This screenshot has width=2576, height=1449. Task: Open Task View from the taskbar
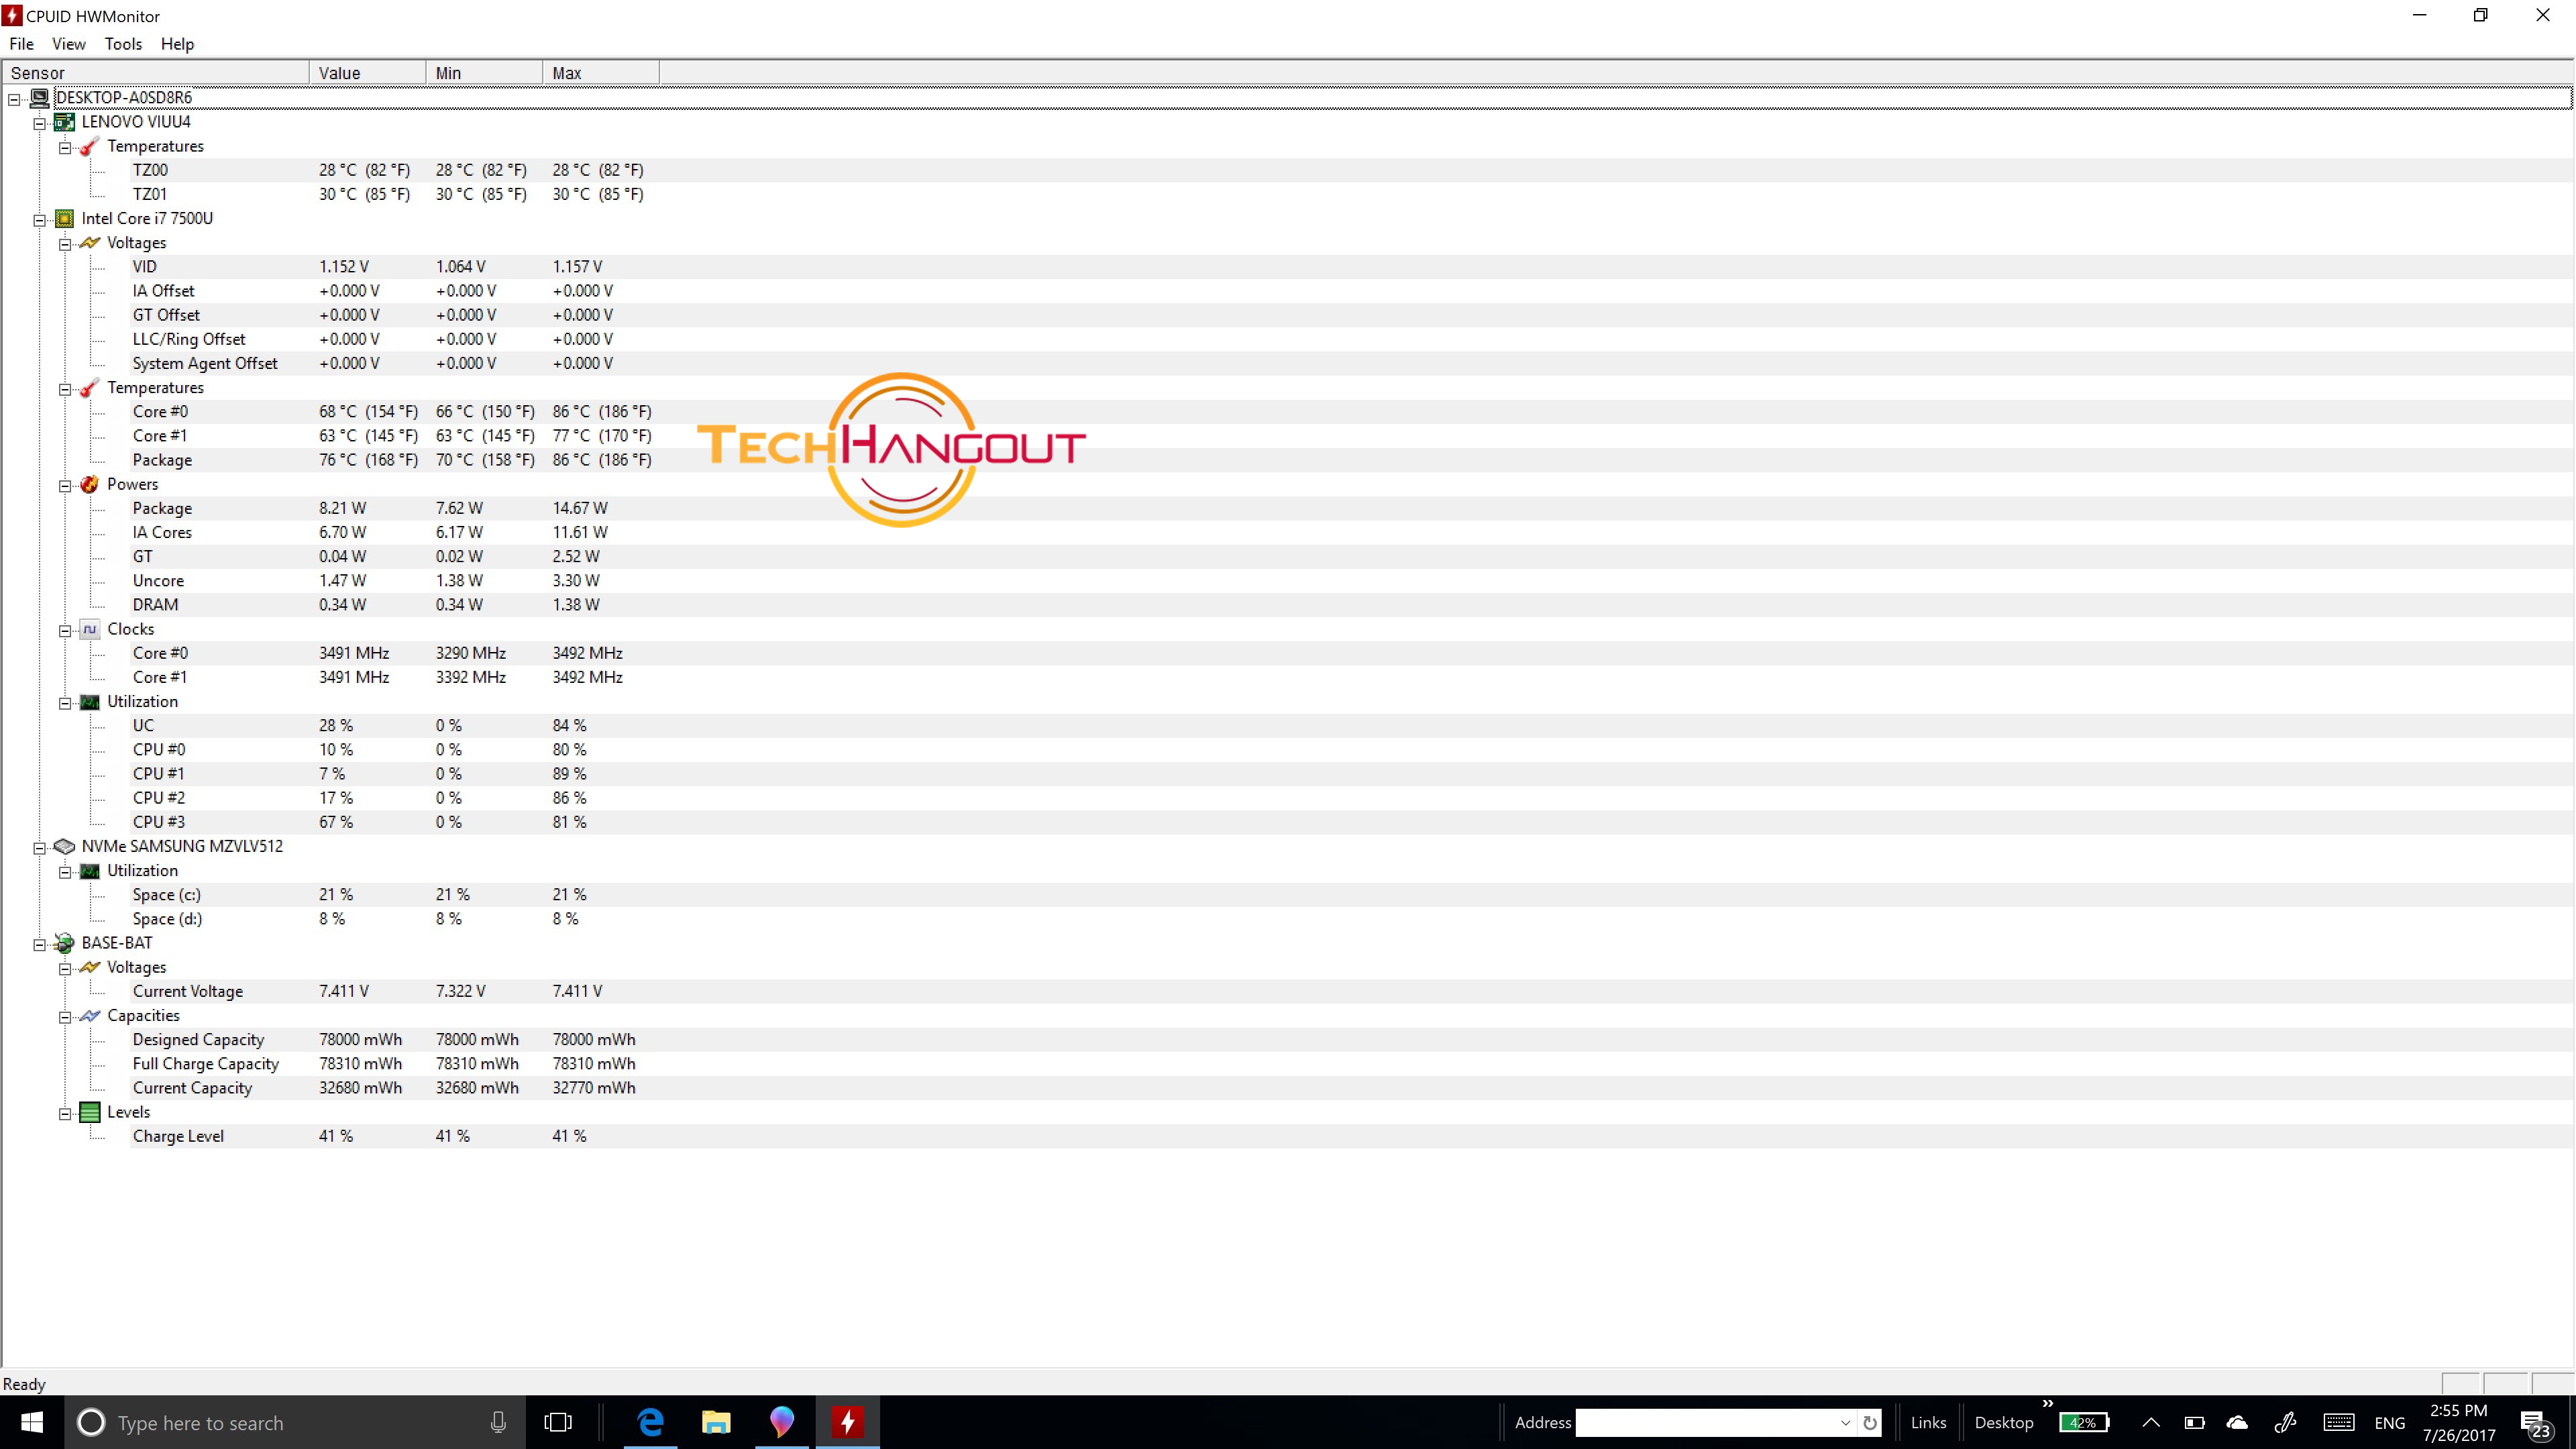click(x=558, y=1422)
